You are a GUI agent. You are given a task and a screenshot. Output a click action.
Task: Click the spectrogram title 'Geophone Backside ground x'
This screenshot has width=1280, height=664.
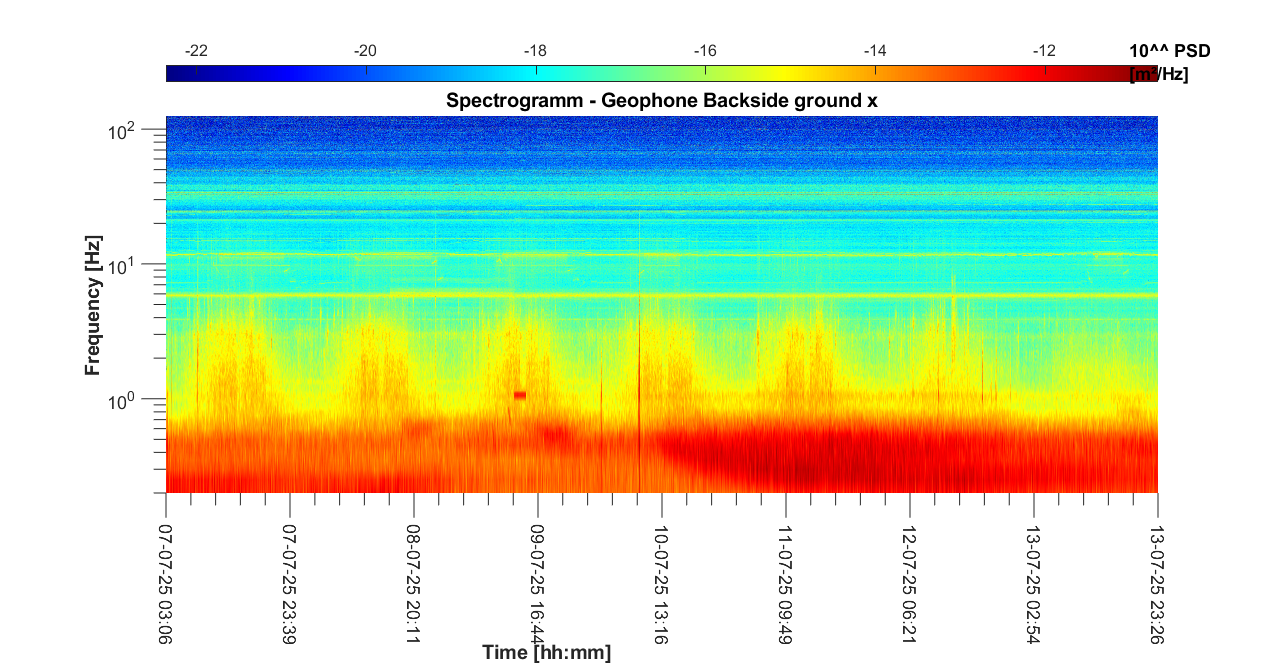point(661,101)
